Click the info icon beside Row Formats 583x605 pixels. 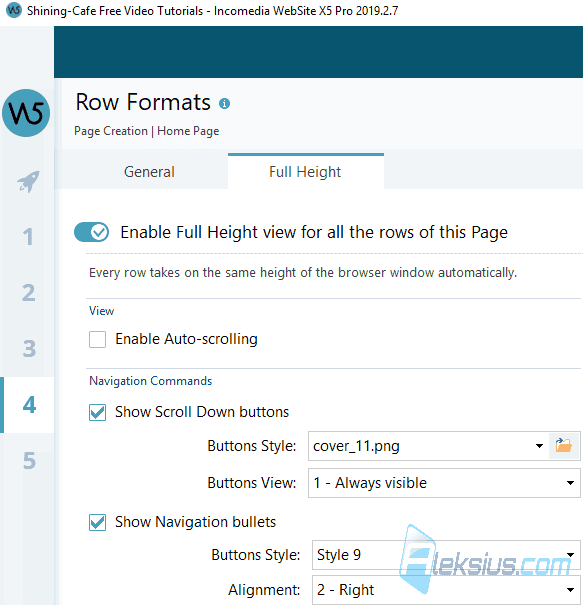[x=224, y=103]
